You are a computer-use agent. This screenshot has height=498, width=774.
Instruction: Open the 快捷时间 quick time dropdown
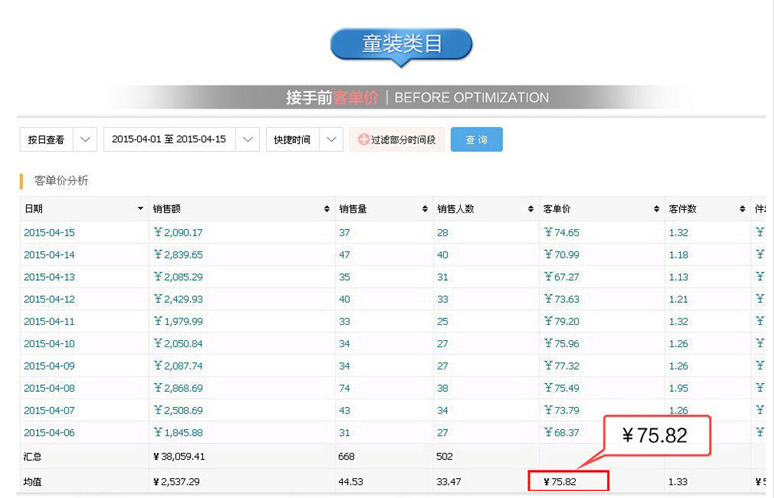click(x=332, y=140)
